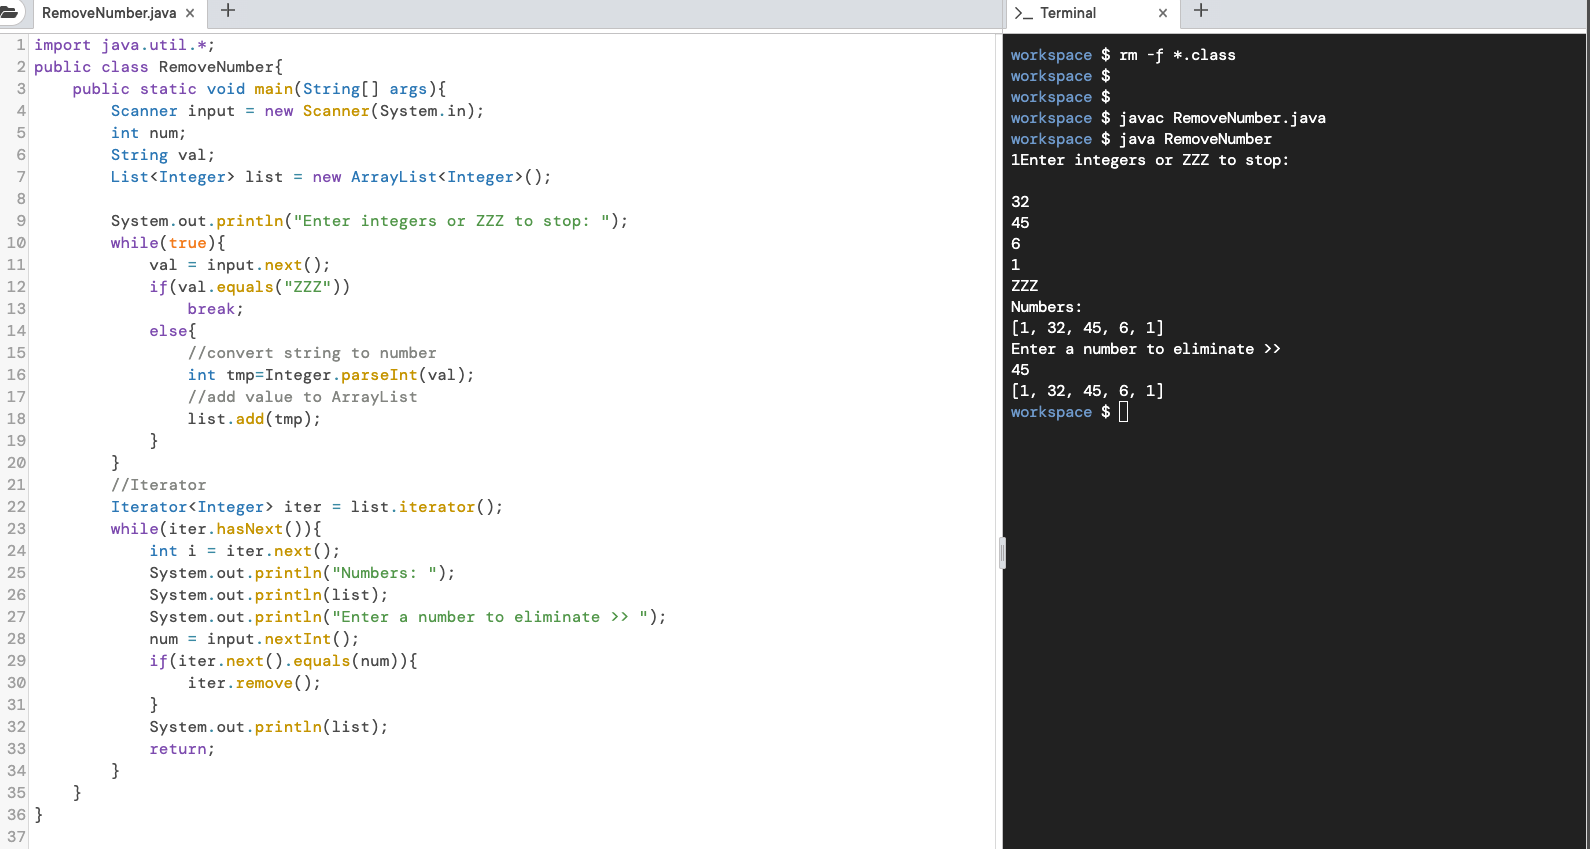Click 'list.add(tmp);' line

pos(254,419)
